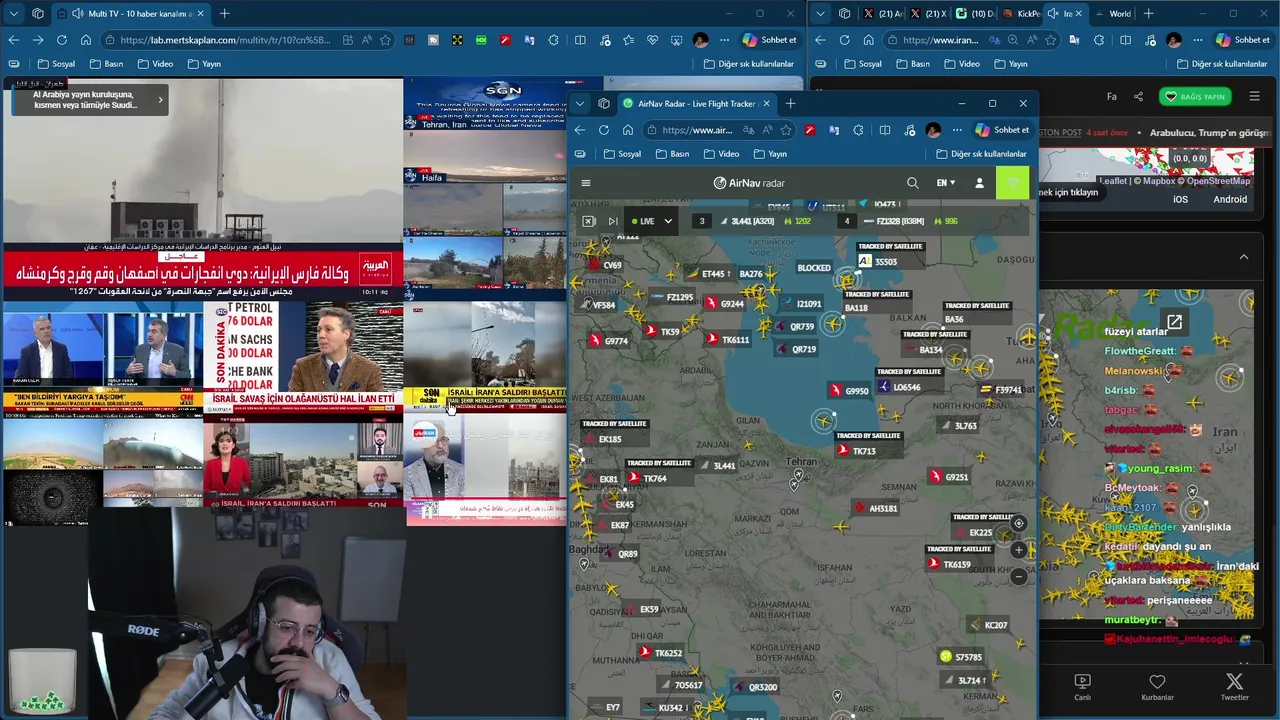
Task: Open the EN language dropdown on AirNav
Action: pyautogui.click(x=945, y=183)
